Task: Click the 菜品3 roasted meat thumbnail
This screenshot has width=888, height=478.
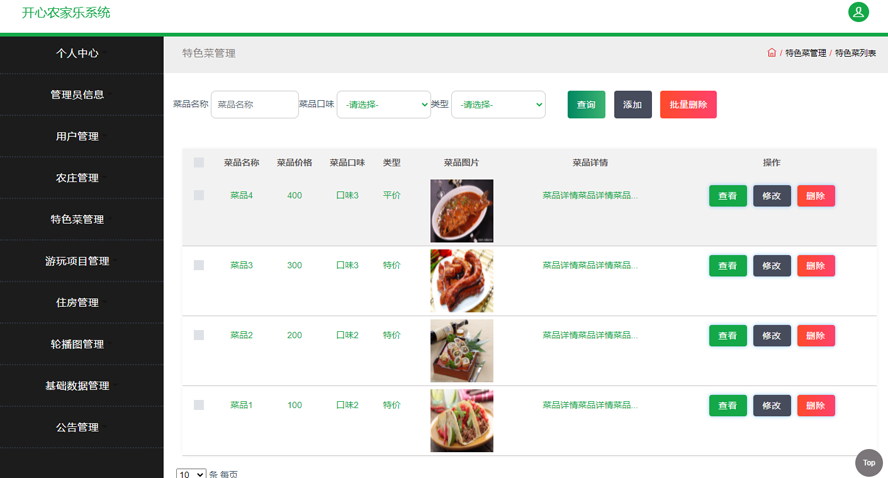Action: click(462, 281)
